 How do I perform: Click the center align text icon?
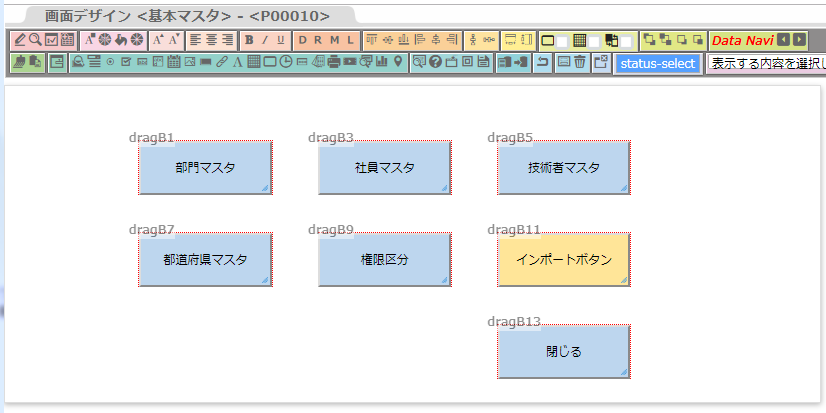tap(211, 40)
